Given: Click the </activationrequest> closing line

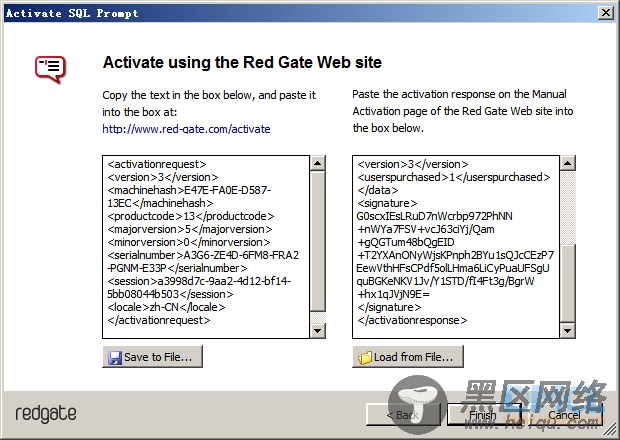Looking at the screenshot, I should 159,320.
